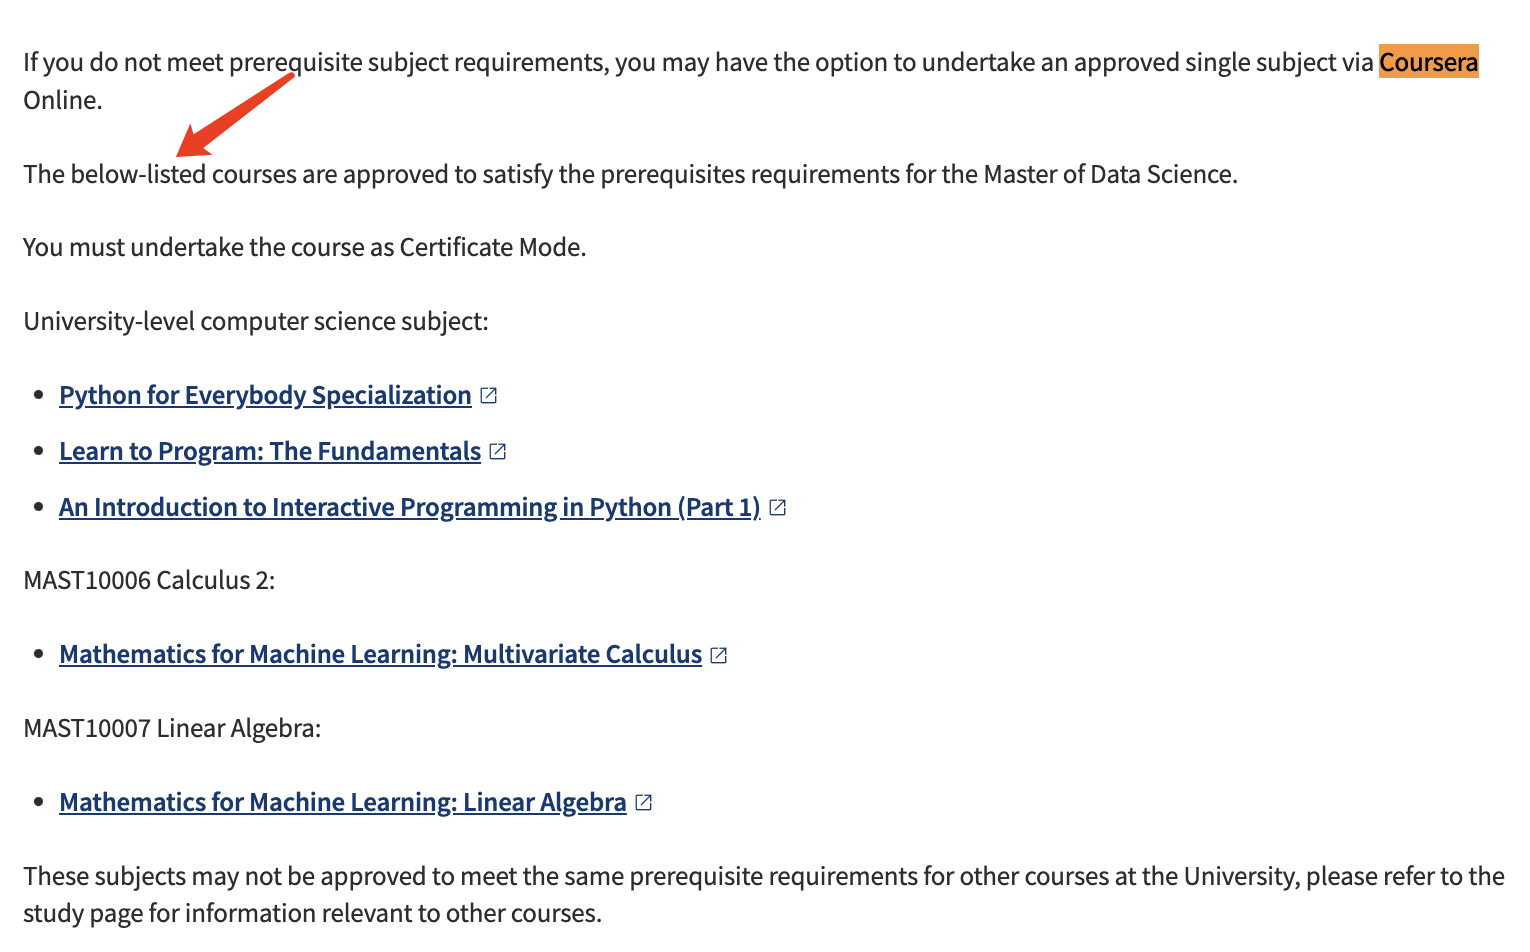Click bullet point before Python for Everybody
Screen dimensions: 1530x952
click(x=39, y=396)
